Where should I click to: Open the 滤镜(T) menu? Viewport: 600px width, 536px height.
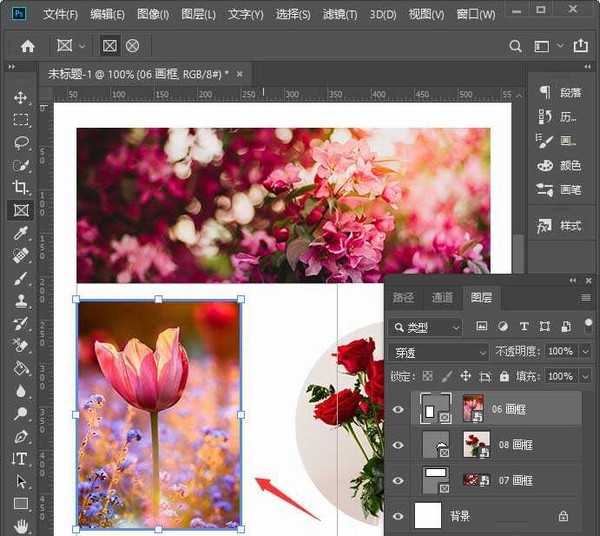338,15
